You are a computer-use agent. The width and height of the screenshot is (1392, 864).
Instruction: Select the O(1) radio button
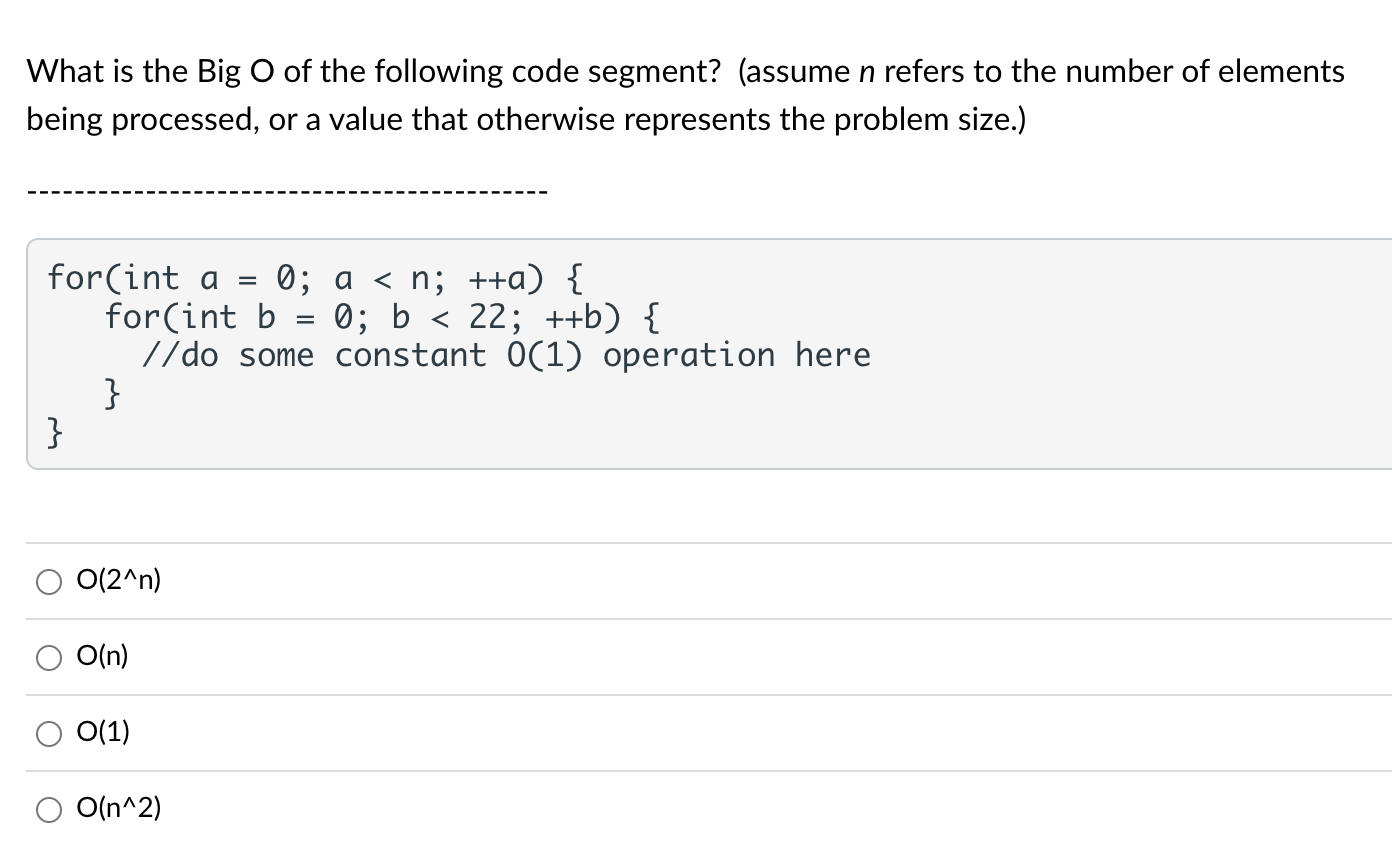(x=48, y=732)
